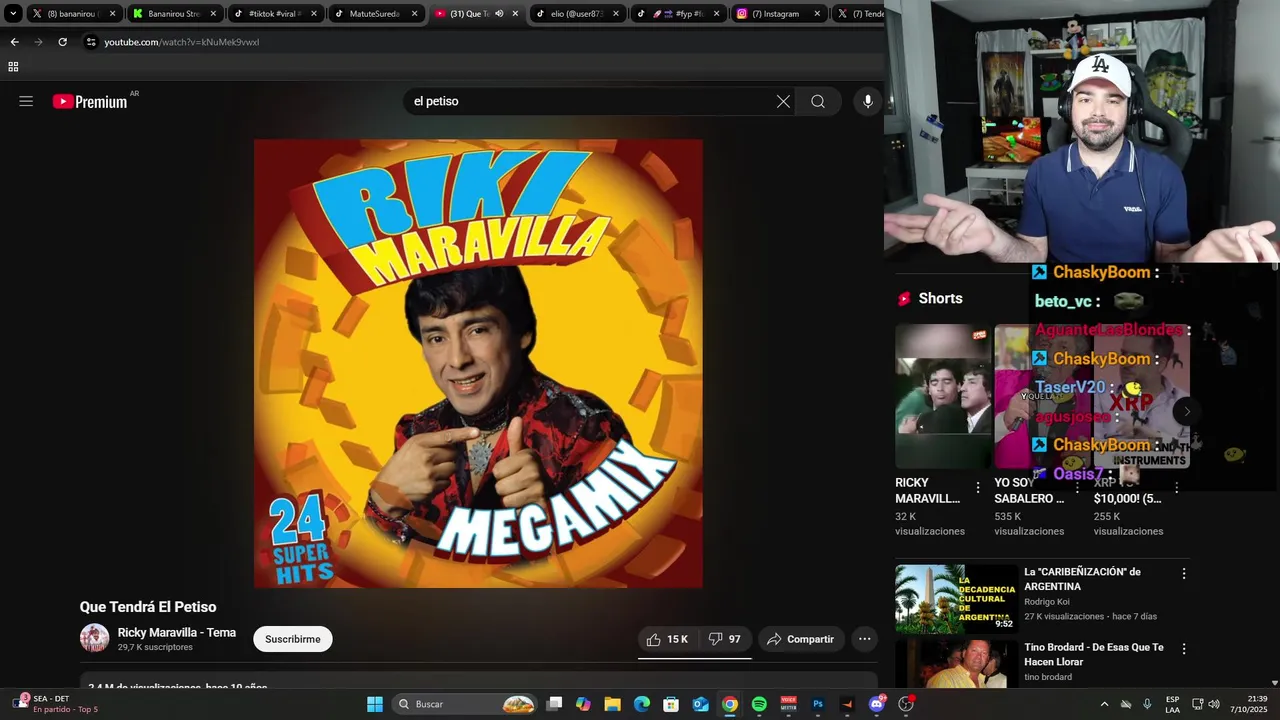Open La CARIBEÑIZACIÓN de ARGENTINA video title
This screenshot has height=720, width=1280.
[x=1082, y=579]
